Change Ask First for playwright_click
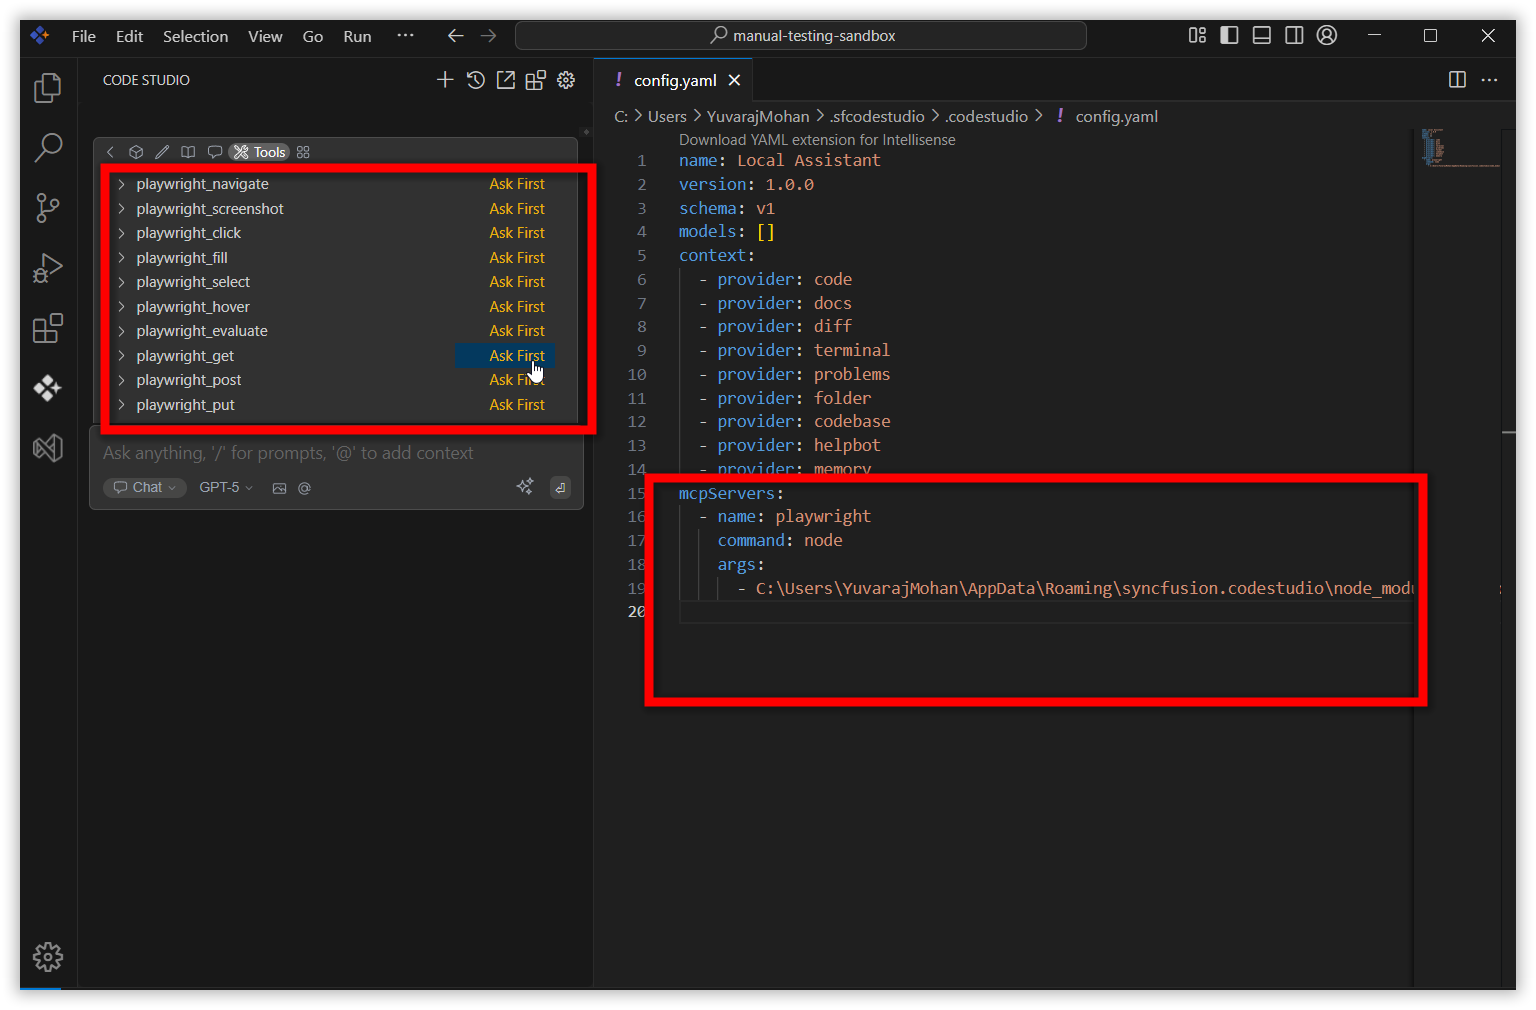 click(517, 233)
